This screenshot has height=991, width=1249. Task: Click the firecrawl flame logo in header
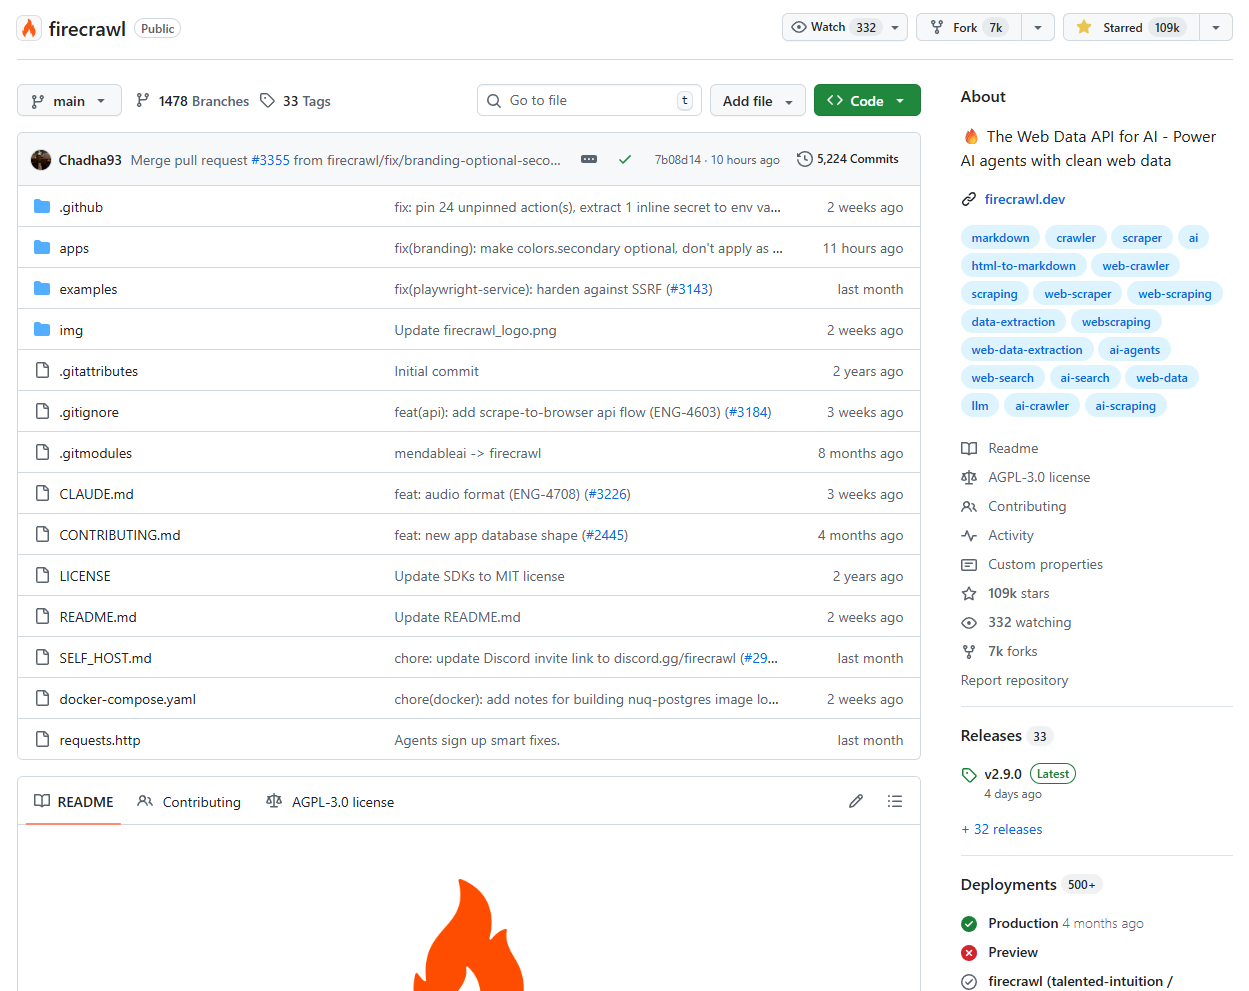(29, 28)
